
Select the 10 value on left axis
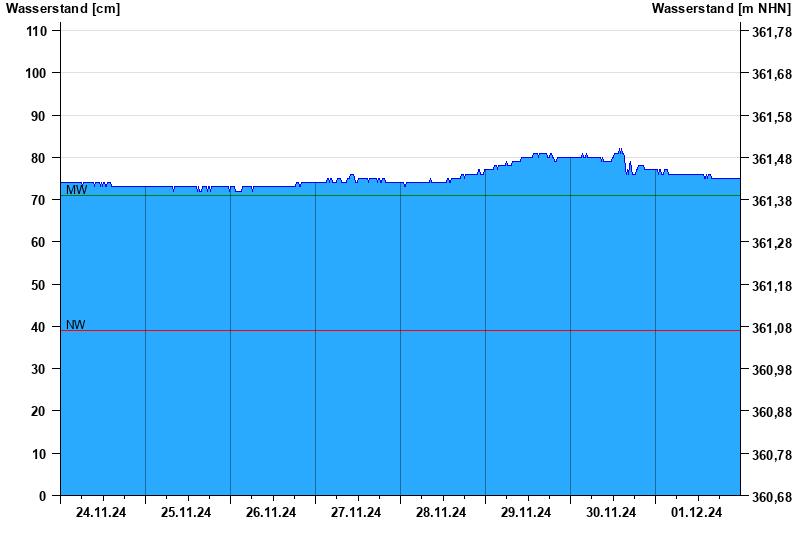coord(39,454)
